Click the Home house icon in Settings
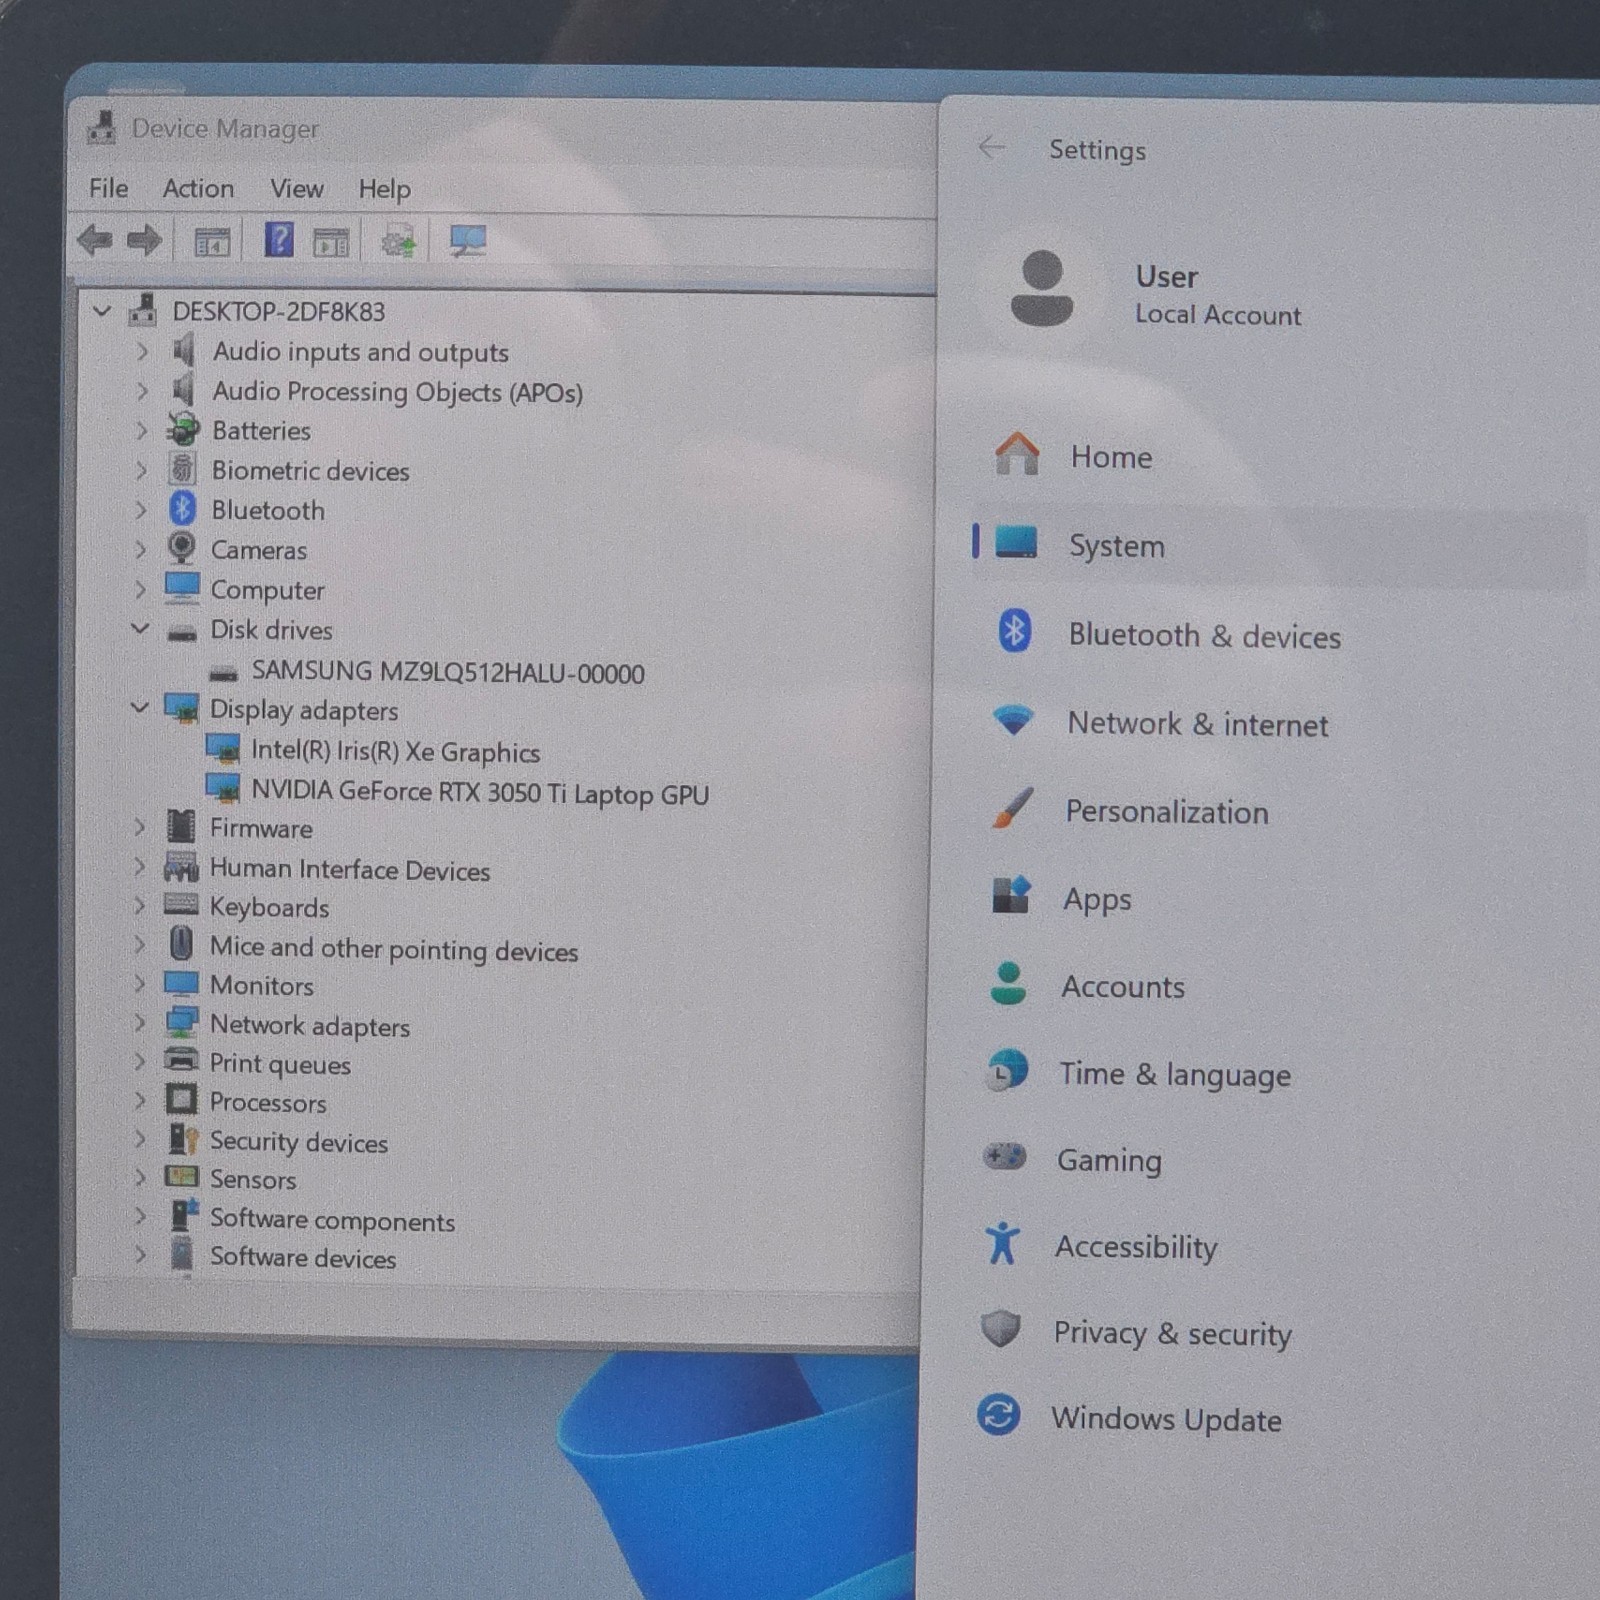Screen dimensions: 1600x1600 [1017, 455]
